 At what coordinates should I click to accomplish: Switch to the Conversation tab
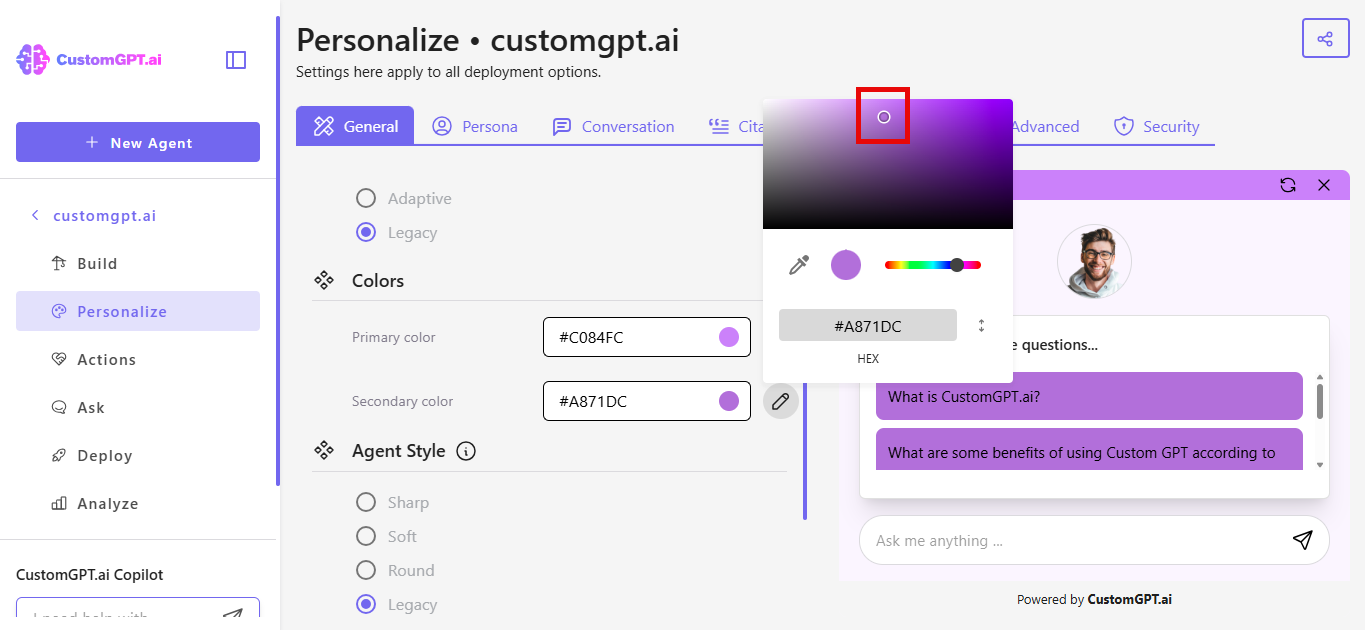coord(613,126)
